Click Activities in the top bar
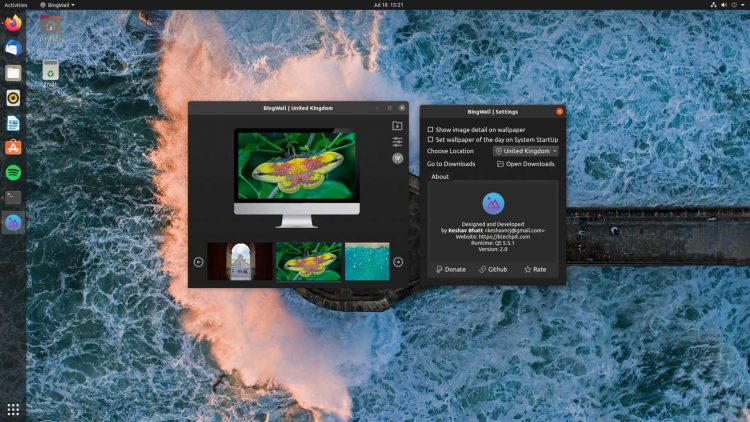This screenshot has width=750, height=422. point(16,5)
